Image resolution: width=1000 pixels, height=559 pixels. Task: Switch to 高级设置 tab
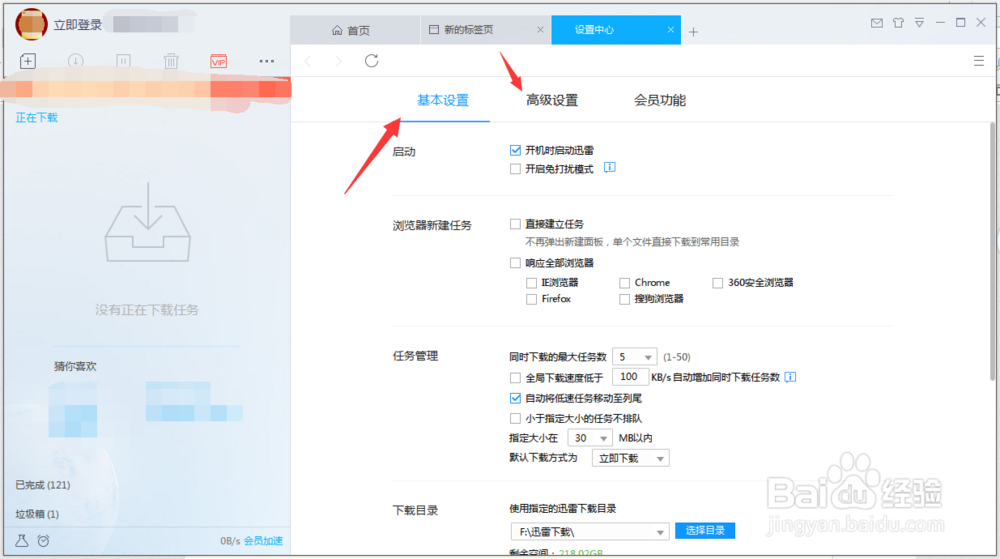[x=552, y=100]
